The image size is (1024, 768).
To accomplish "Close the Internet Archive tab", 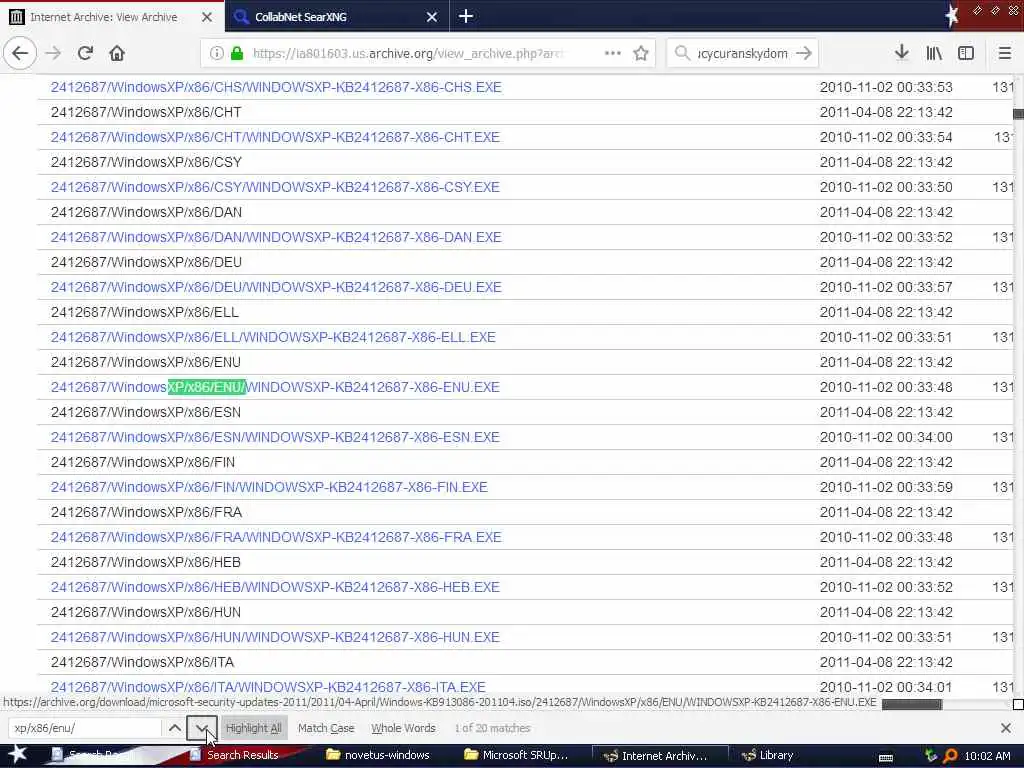I will pyautogui.click(x=206, y=17).
